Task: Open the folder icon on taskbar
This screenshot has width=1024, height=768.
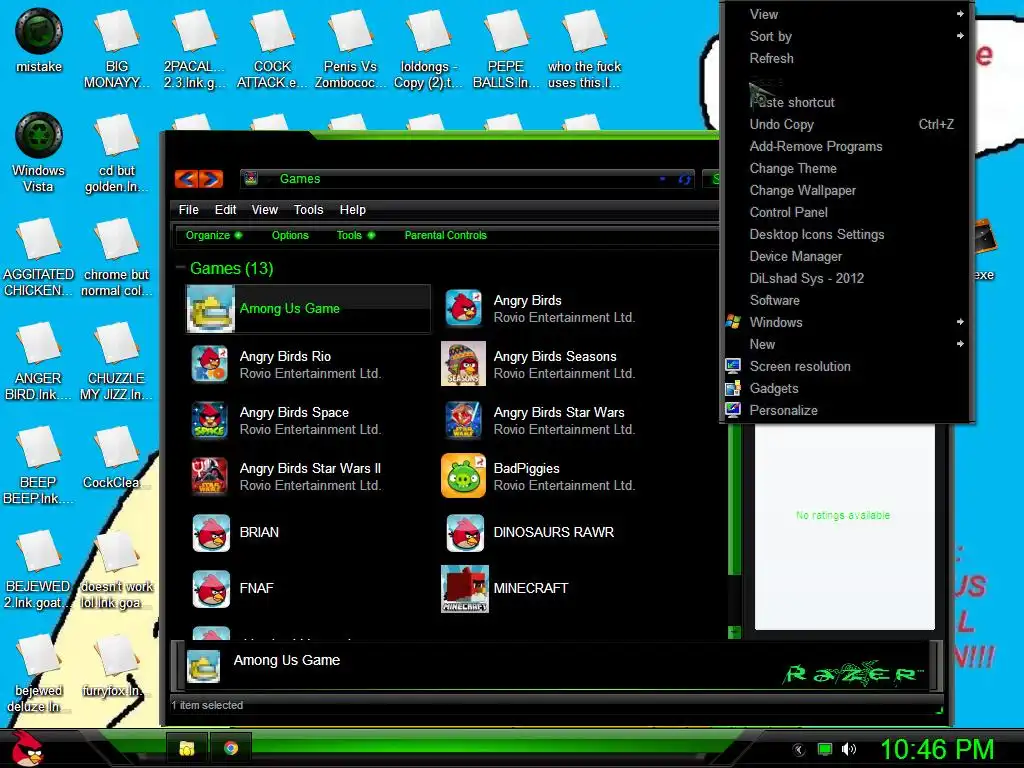Action: click(187, 748)
